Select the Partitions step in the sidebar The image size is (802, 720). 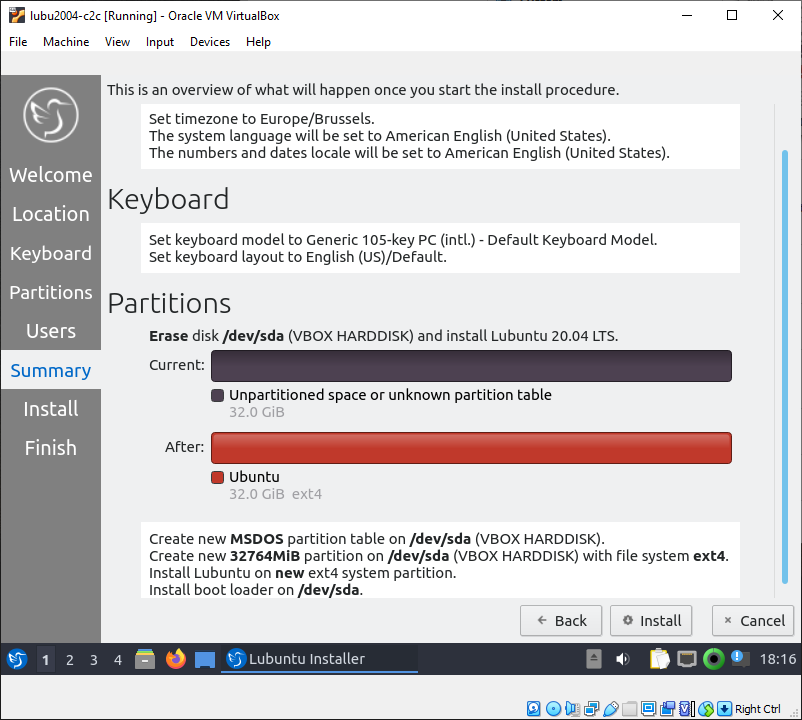pos(50,292)
